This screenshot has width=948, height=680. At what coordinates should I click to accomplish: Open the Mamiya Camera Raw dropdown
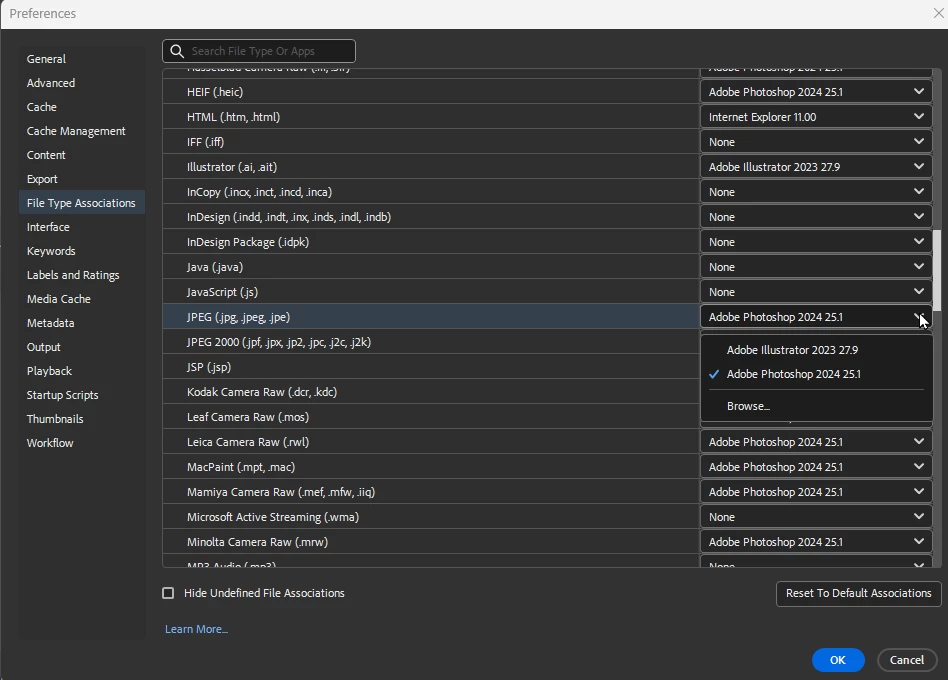[816, 492]
